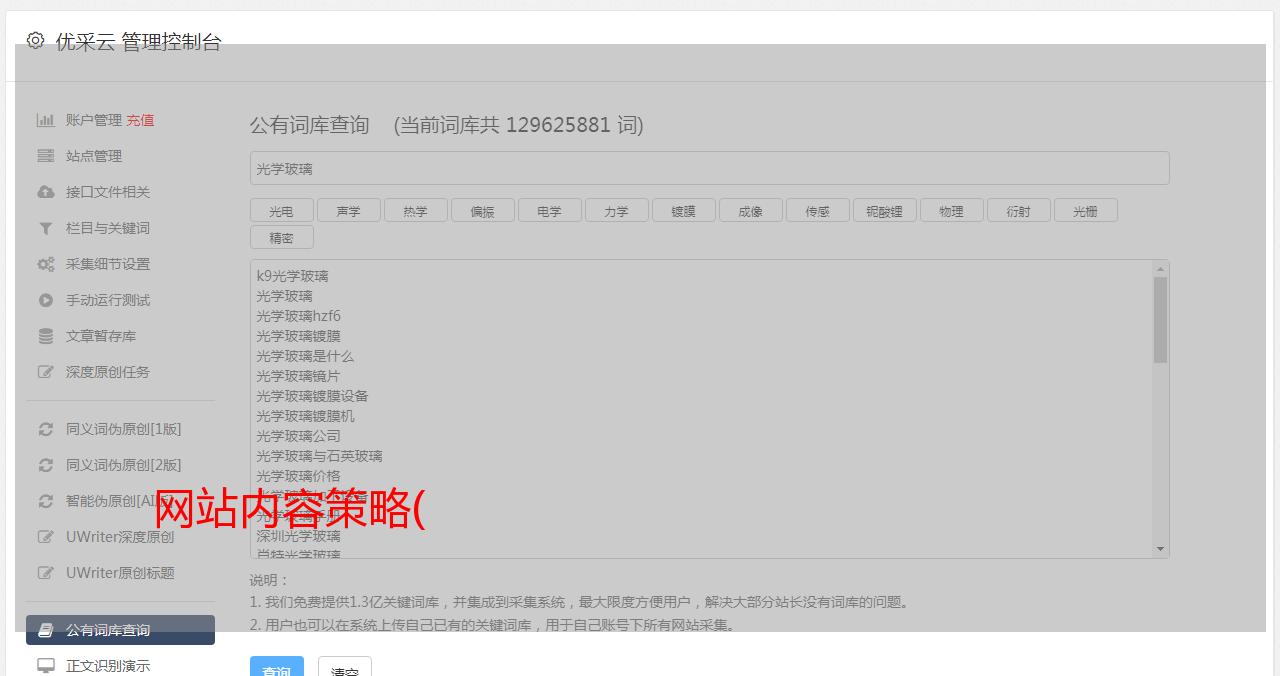Viewport: 1280px width, 676px height.
Task: Choose the 精密 tag button
Action: (x=282, y=238)
